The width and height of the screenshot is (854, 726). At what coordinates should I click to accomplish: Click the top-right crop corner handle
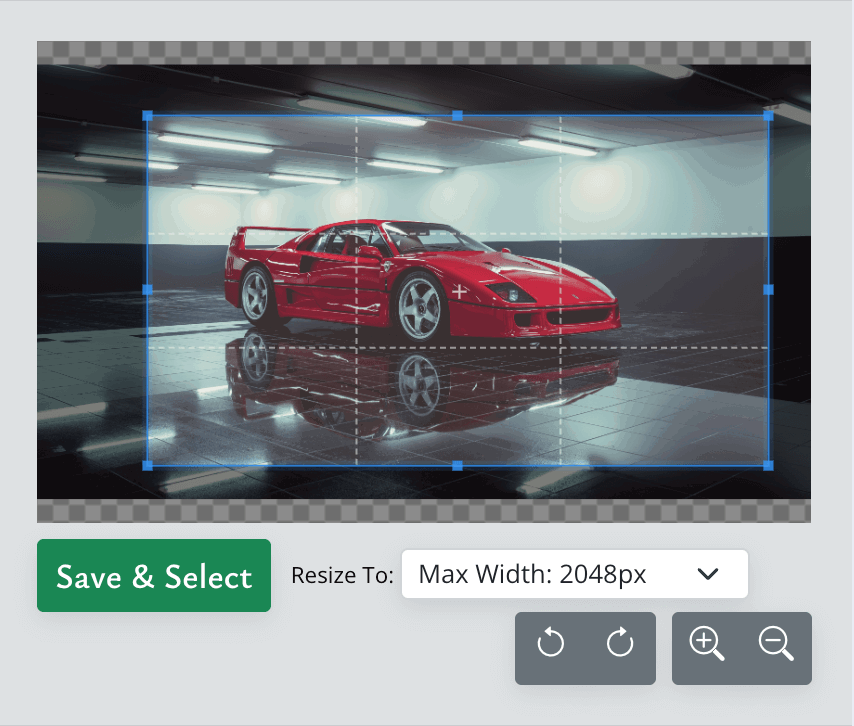(x=768, y=115)
